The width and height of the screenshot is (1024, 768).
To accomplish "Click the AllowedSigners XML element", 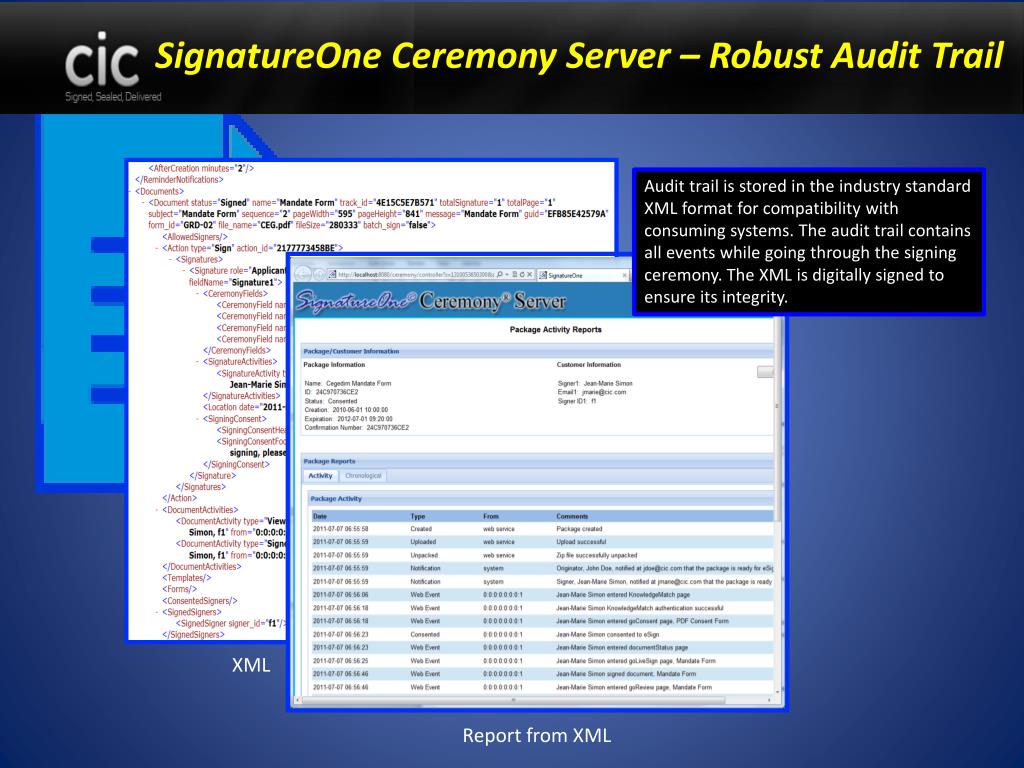I will (x=195, y=237).
